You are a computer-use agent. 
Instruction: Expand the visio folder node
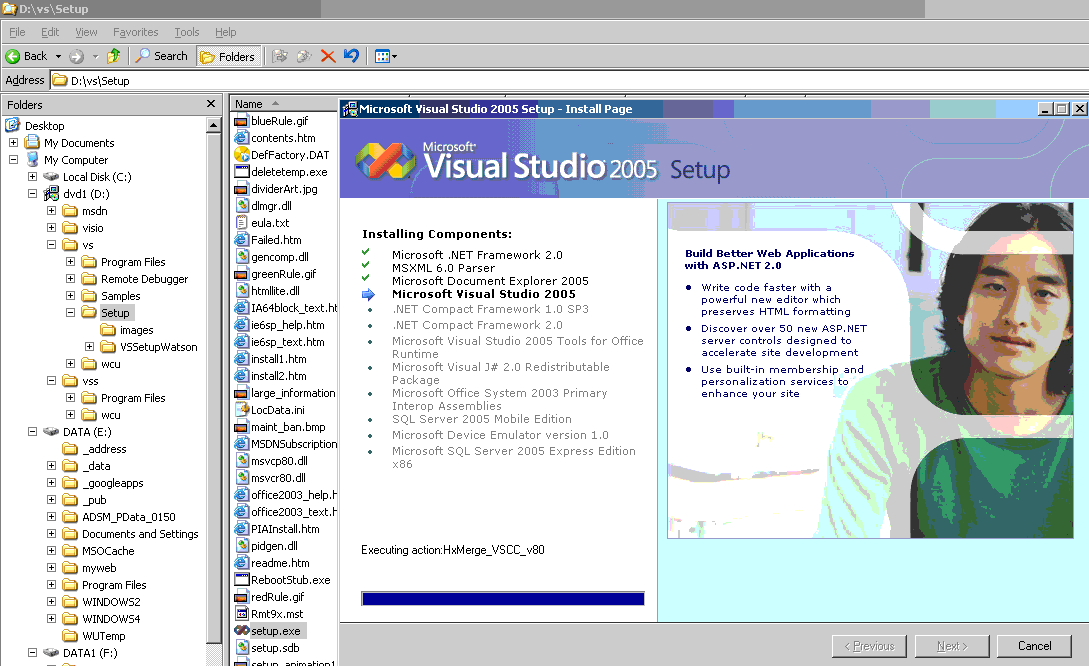pos(51,227)
